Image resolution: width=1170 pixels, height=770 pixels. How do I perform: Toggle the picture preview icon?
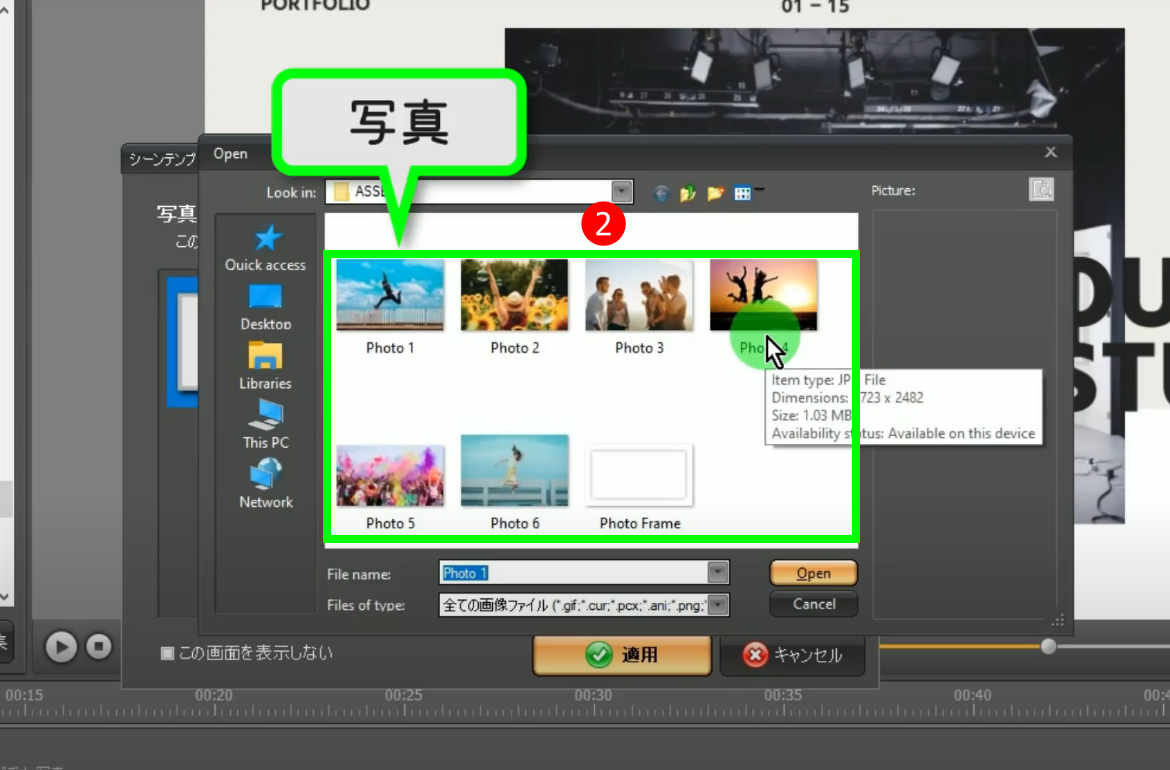(1041, 190)
